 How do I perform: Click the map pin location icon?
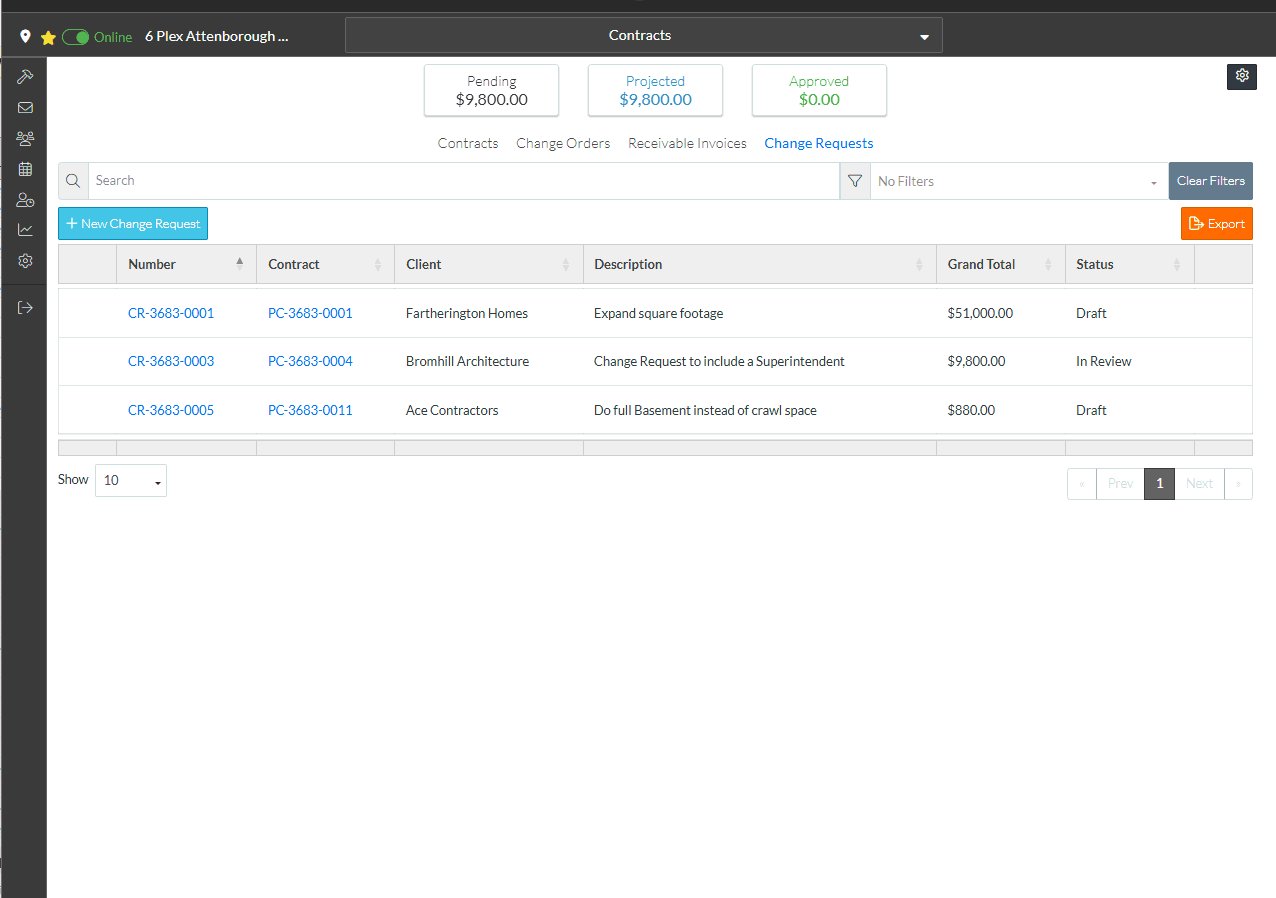(x=25, y=37)
